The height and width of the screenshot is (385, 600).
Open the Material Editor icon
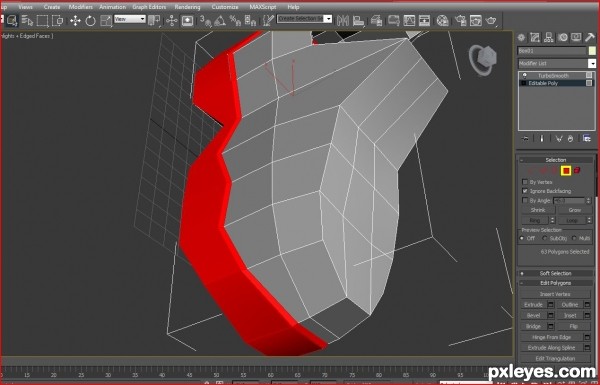[442, 20]
